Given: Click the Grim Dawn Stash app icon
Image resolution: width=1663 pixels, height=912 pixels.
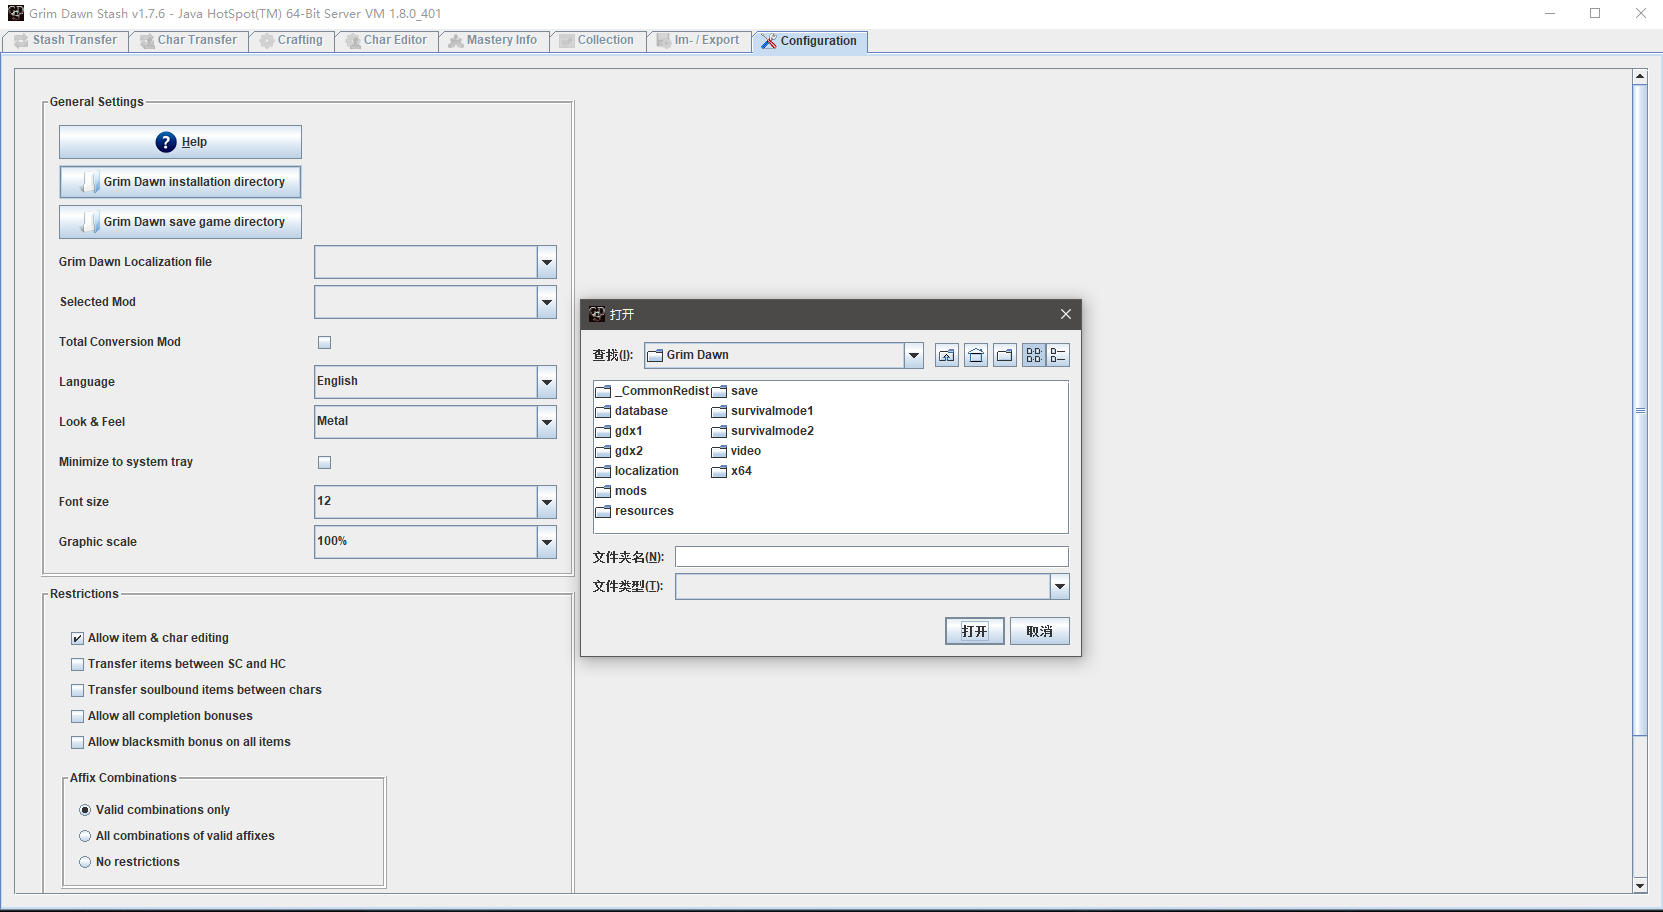Looking at the screenshot, I should click(x=16, y=13).
